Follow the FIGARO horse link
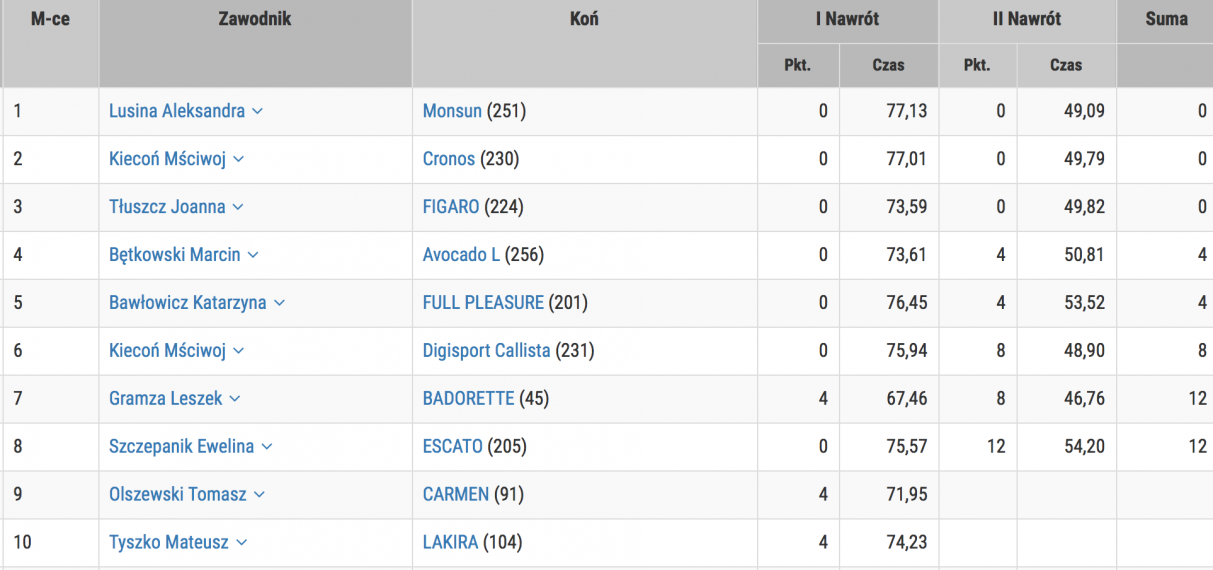Image resolution: width=1213 pixels, height=570 pixels. pyautogui.click(x=451, y=207)
